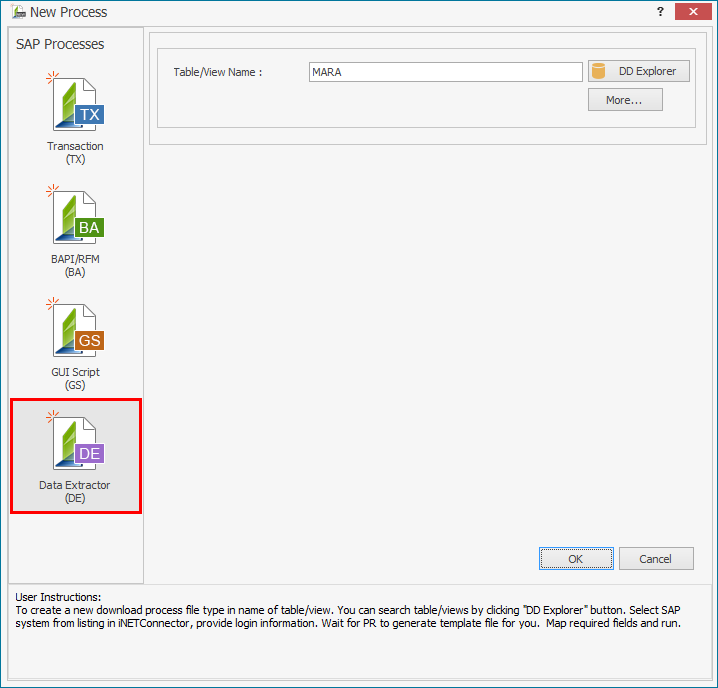Pick the Data Extractor (DE) icon
The width and height of the screenshot is (718, 688).
click(77, 443)
